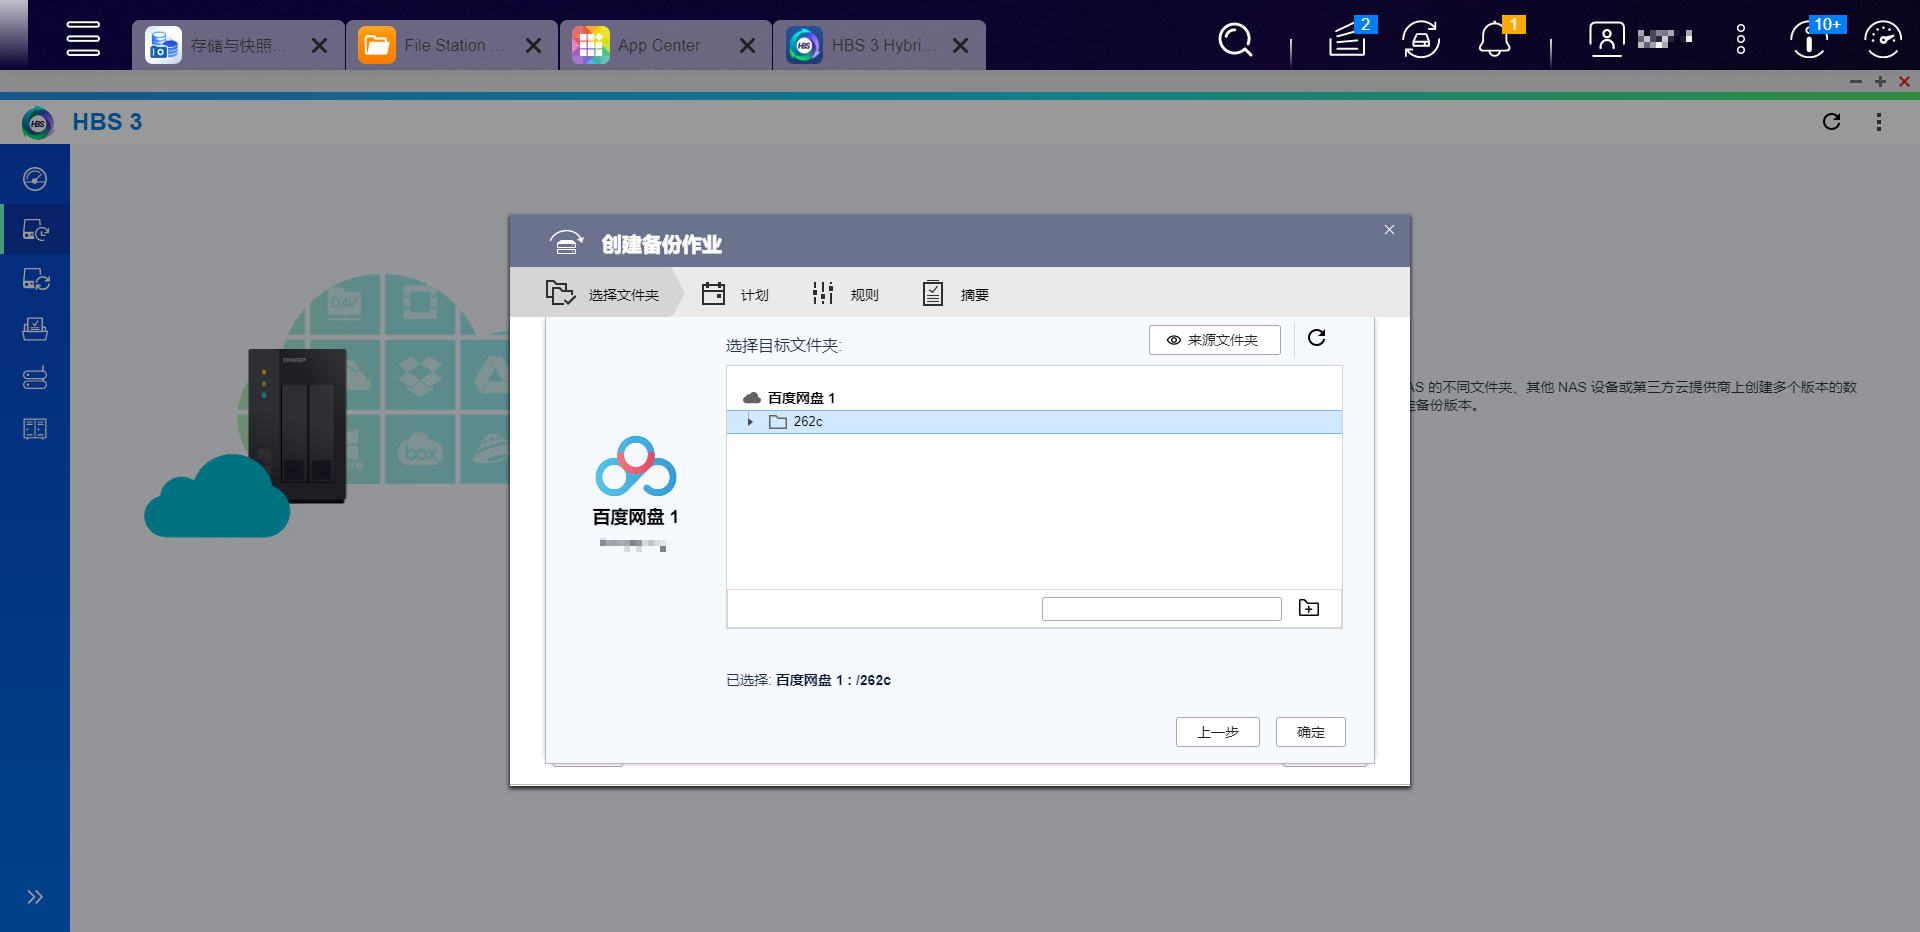Screen dimensions: 1920x932
Task: Open the book-shaped log icon in HBS sidebar
Action: pos(35,429)
